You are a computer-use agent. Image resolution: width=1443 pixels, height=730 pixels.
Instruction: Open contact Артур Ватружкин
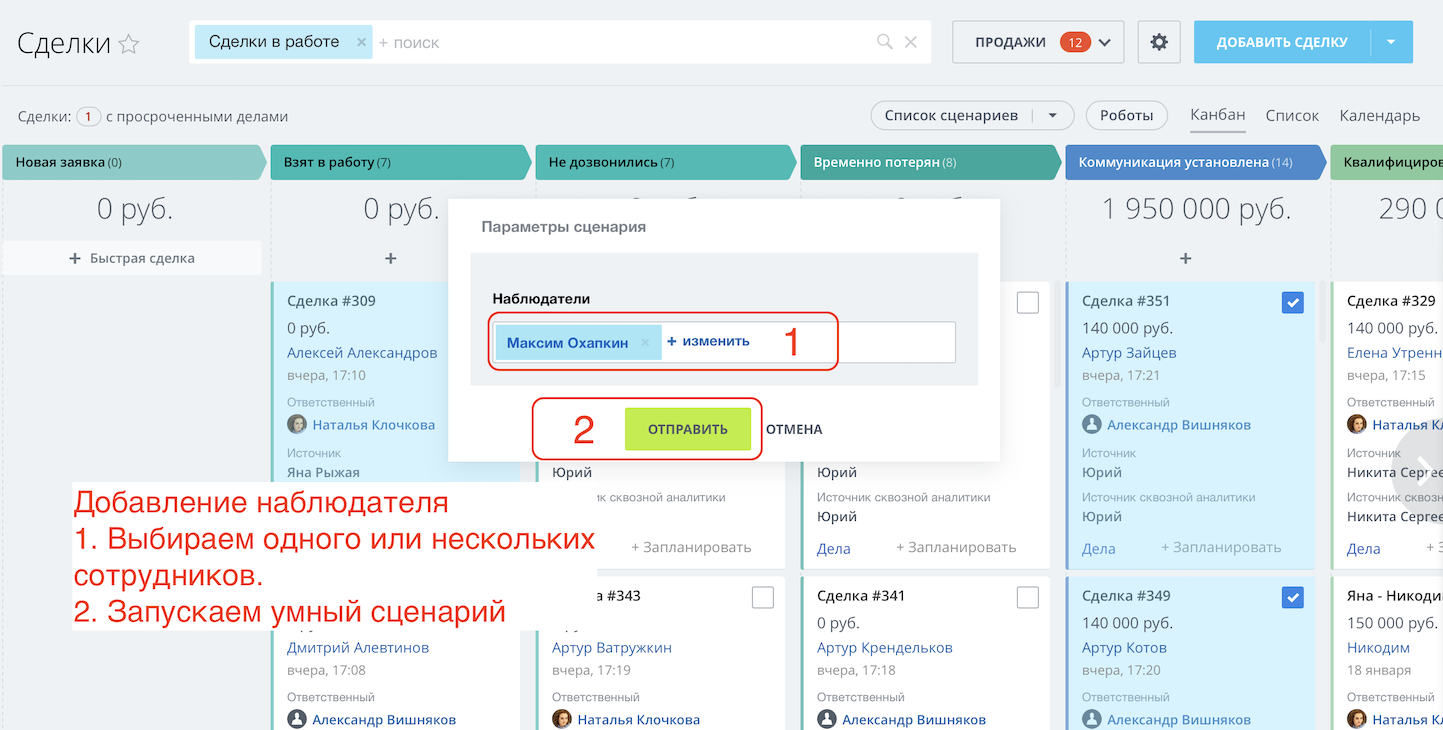pos(612,648)
